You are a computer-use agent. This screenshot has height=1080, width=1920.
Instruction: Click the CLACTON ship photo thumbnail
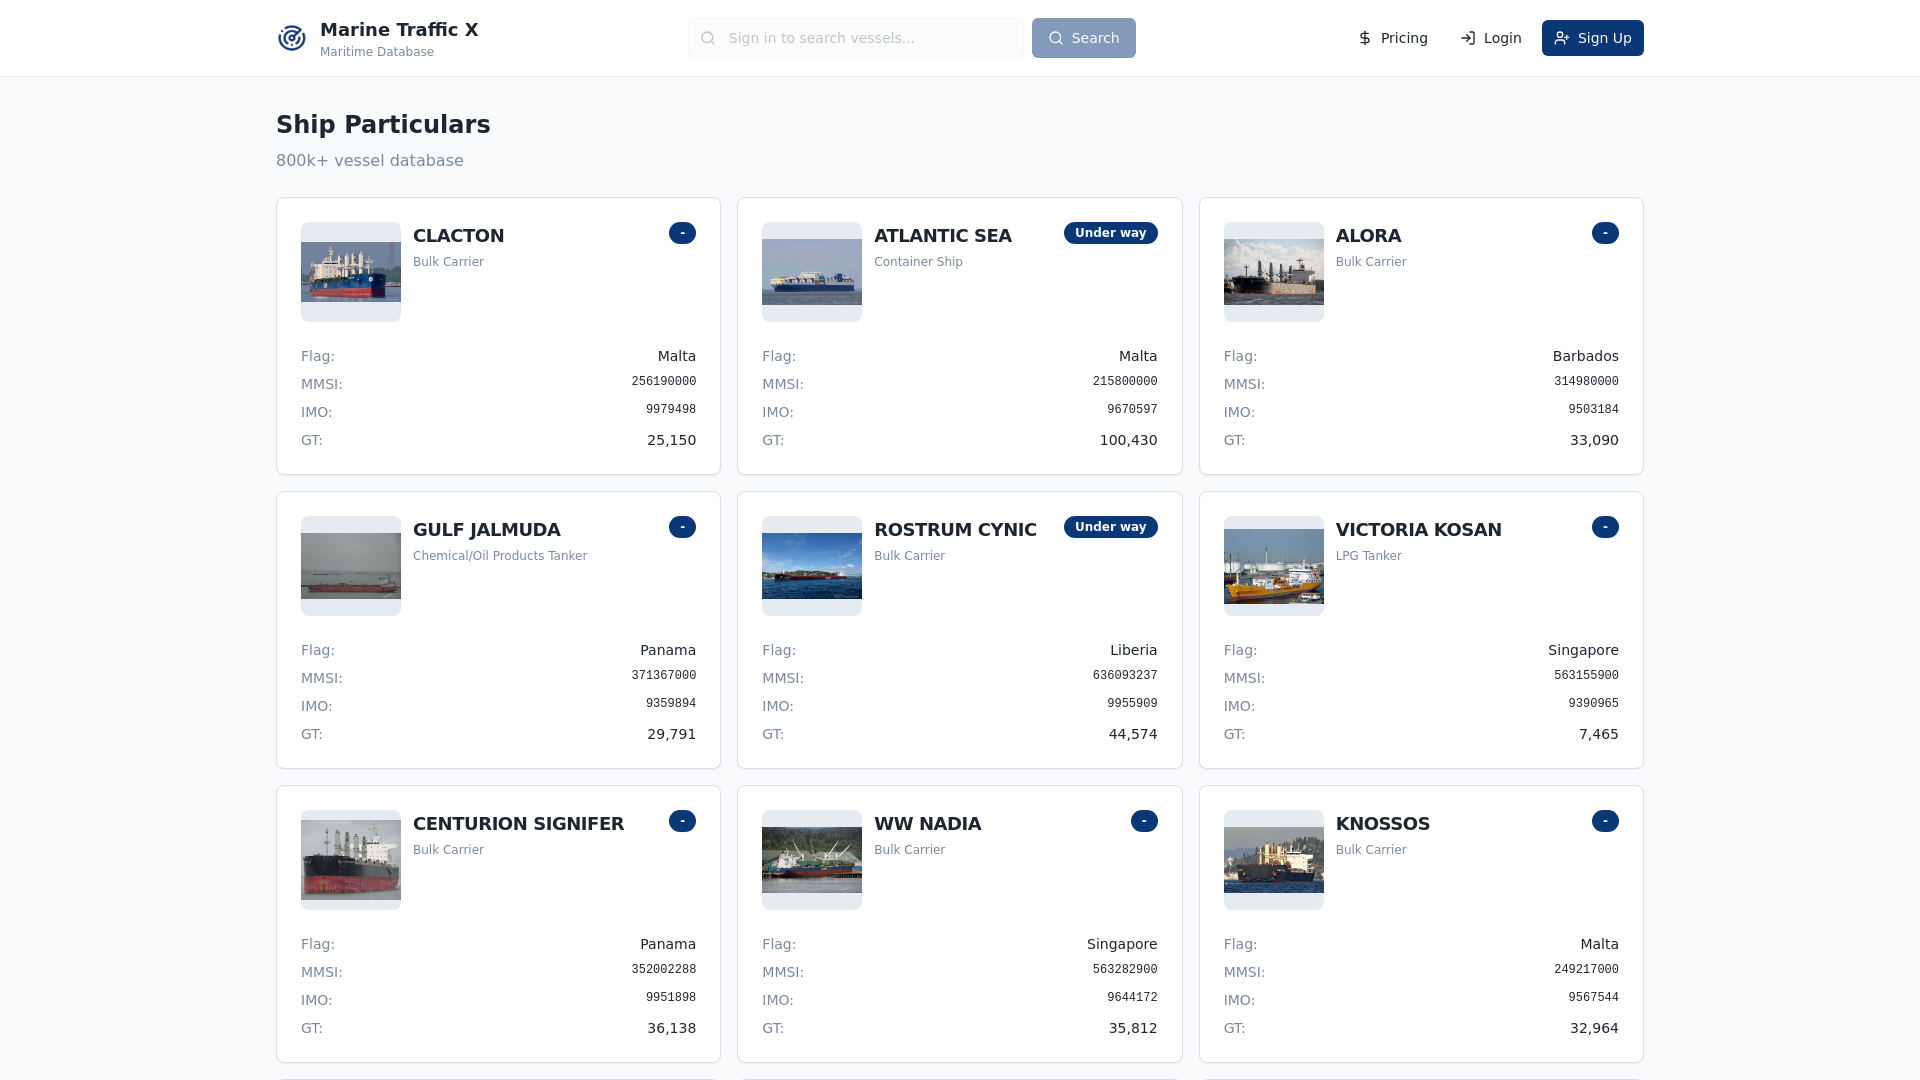coord(350,271)
